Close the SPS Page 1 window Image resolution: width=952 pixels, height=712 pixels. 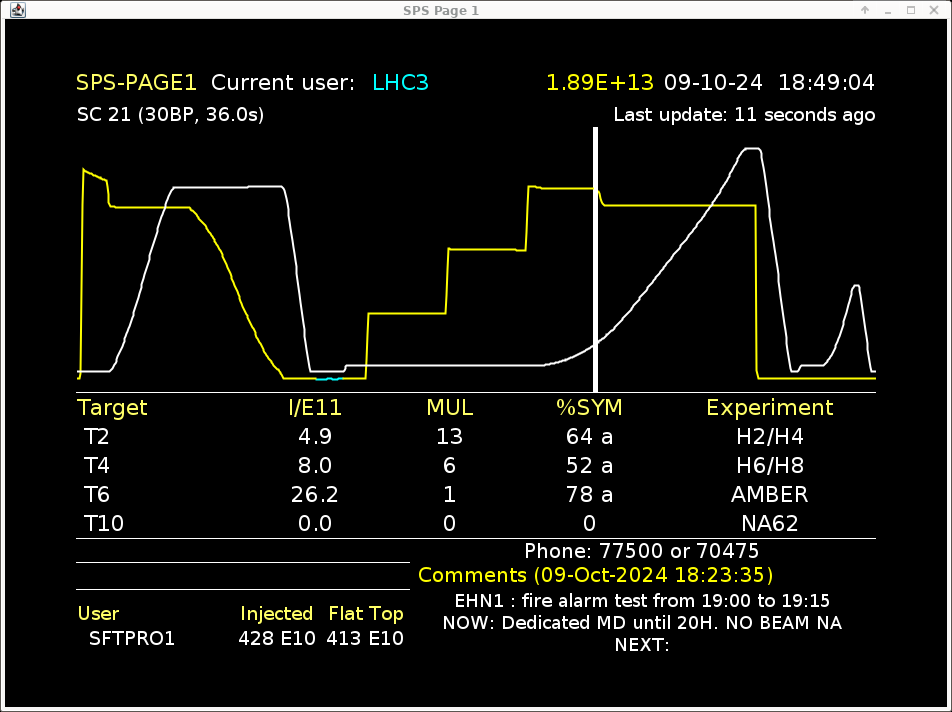(935, 9)
